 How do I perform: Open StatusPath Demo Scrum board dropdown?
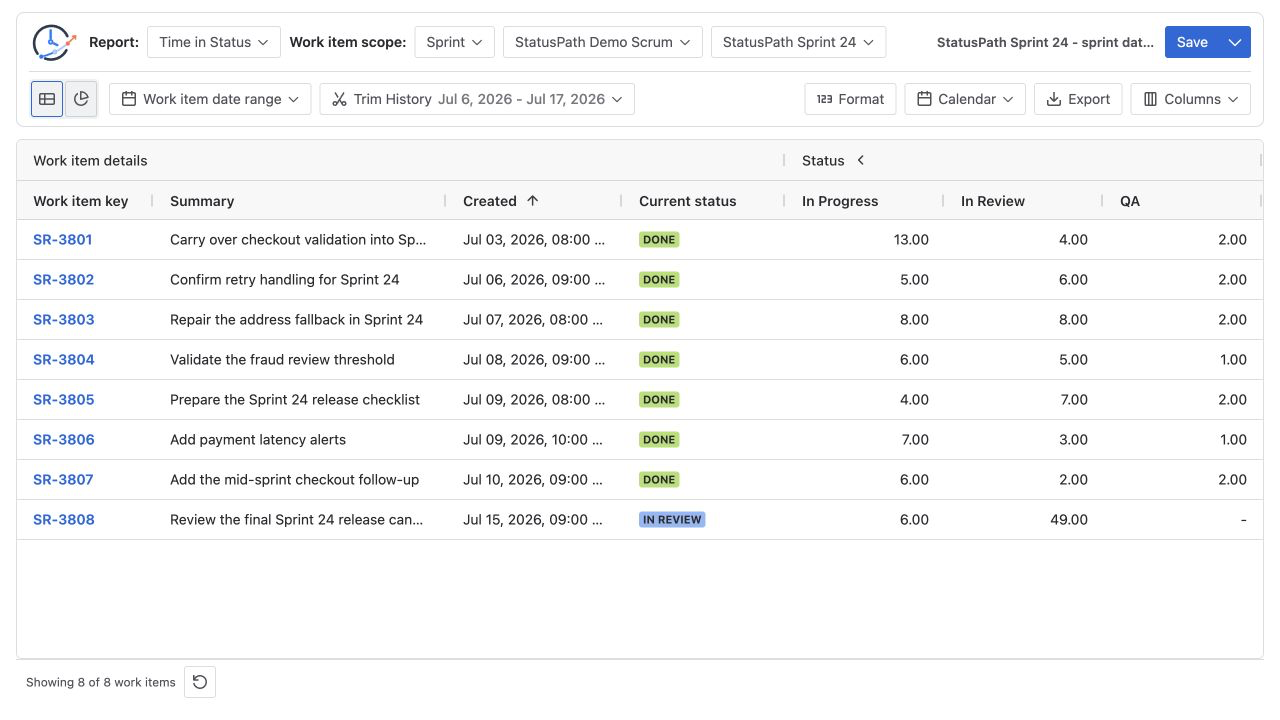pos(603,42)
